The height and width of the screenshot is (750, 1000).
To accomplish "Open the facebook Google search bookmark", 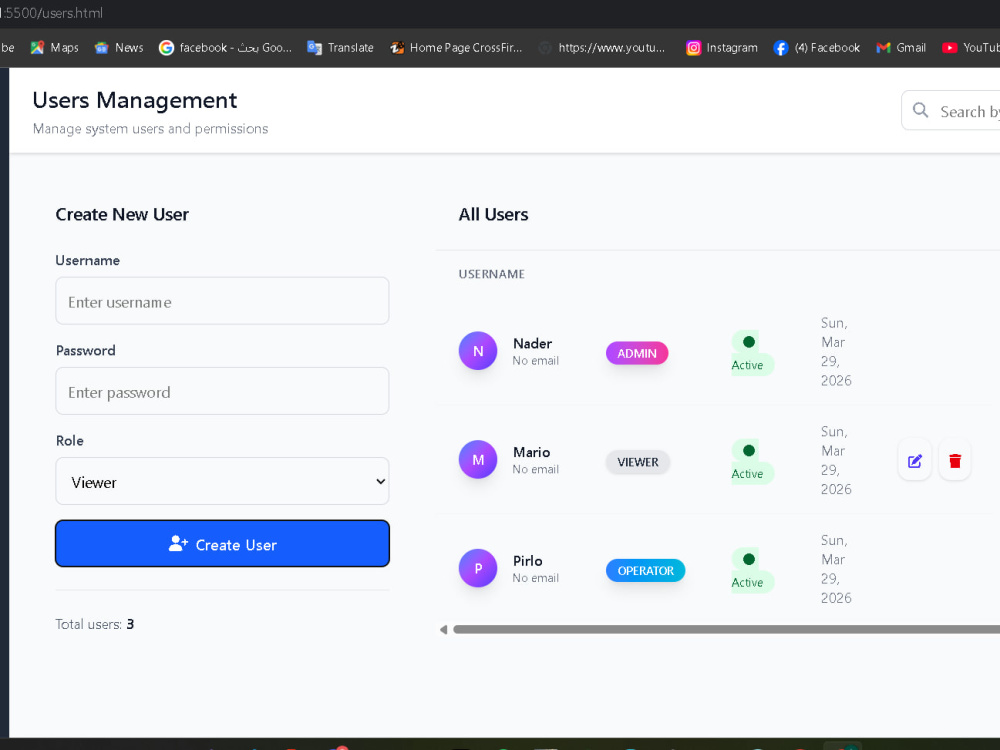I will (x=225, y=48).
